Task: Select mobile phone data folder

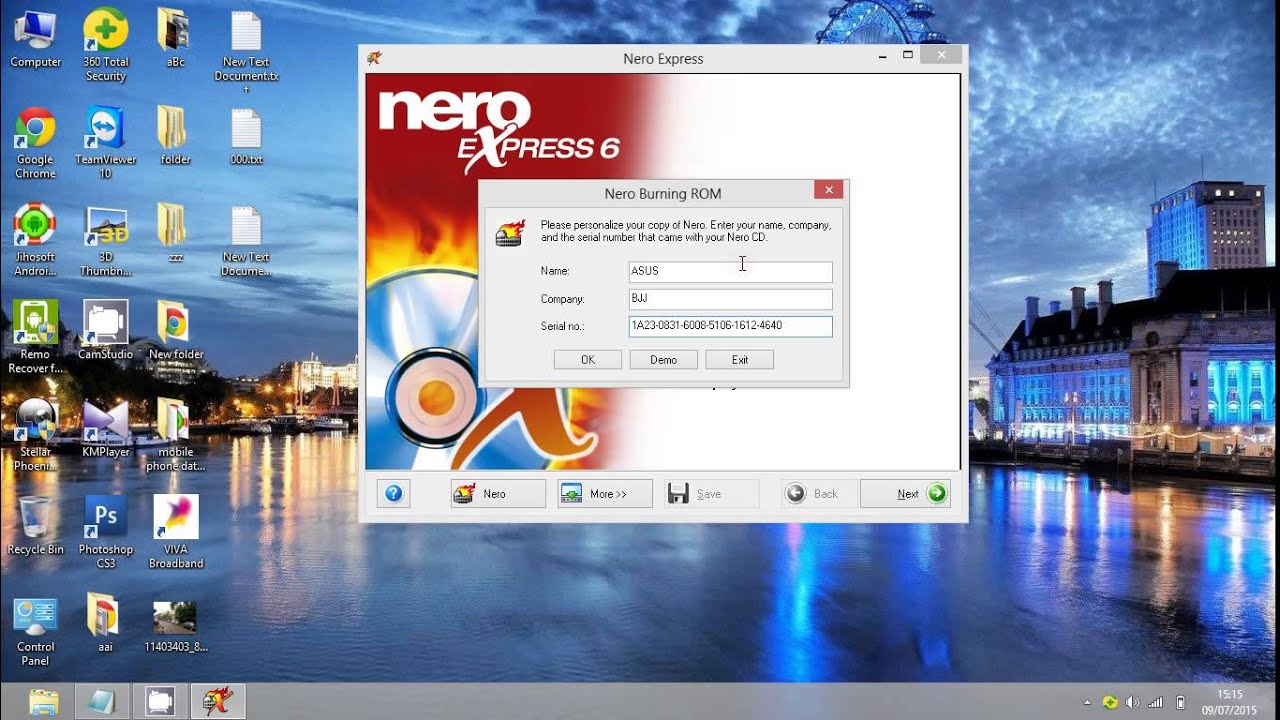Action: (x=175, y=435)
